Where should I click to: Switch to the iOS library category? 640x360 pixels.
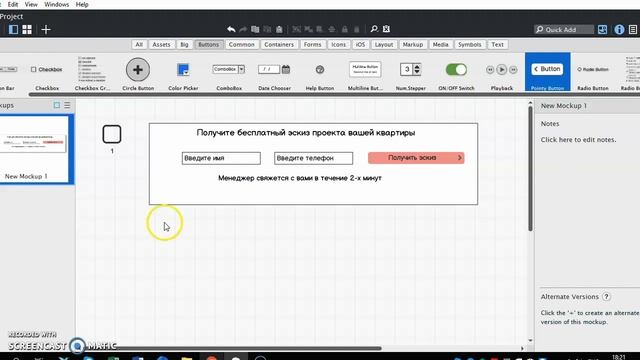tap(360, 44)
